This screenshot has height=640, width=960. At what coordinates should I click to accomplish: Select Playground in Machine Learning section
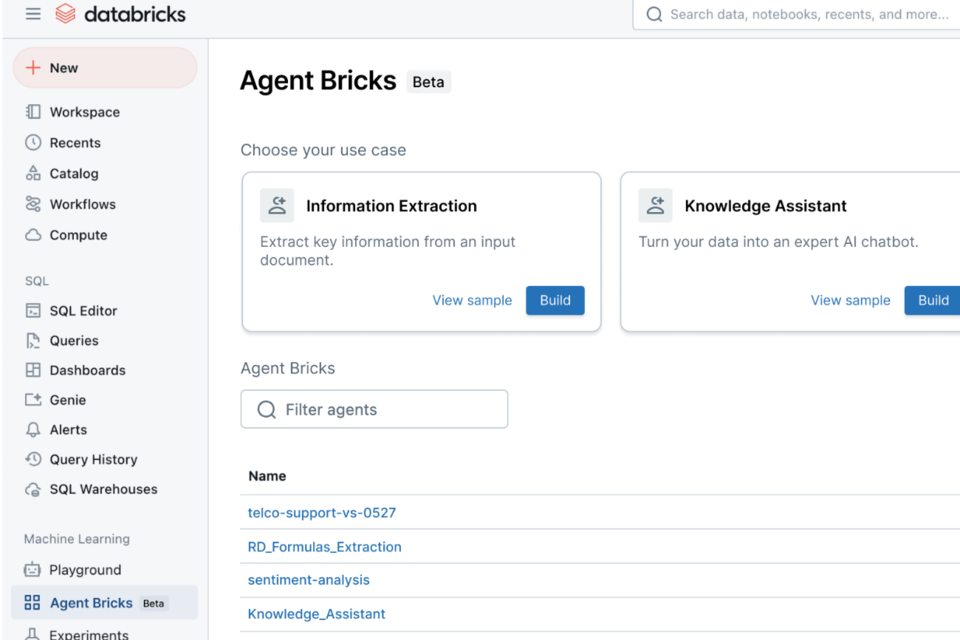(x=85, y=570)
